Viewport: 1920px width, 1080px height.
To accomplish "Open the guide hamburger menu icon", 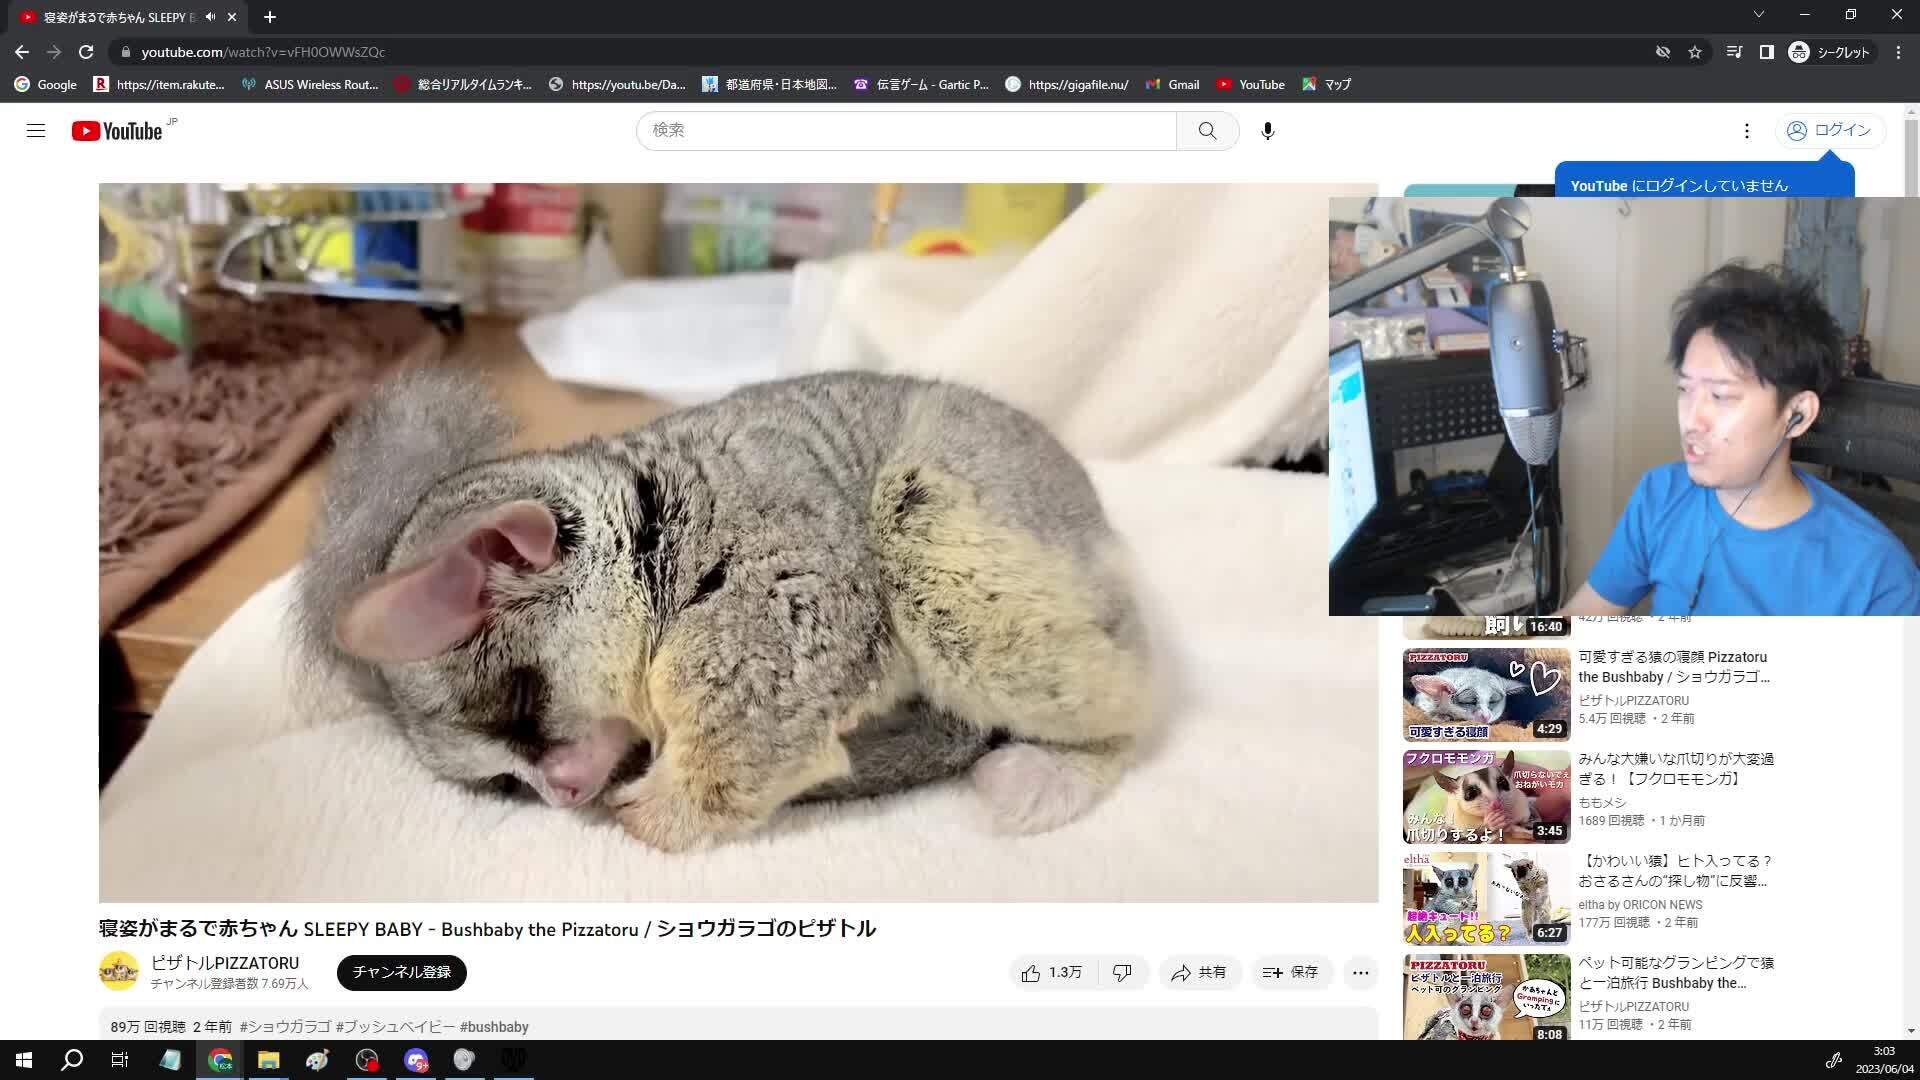I will pos(36,130).
